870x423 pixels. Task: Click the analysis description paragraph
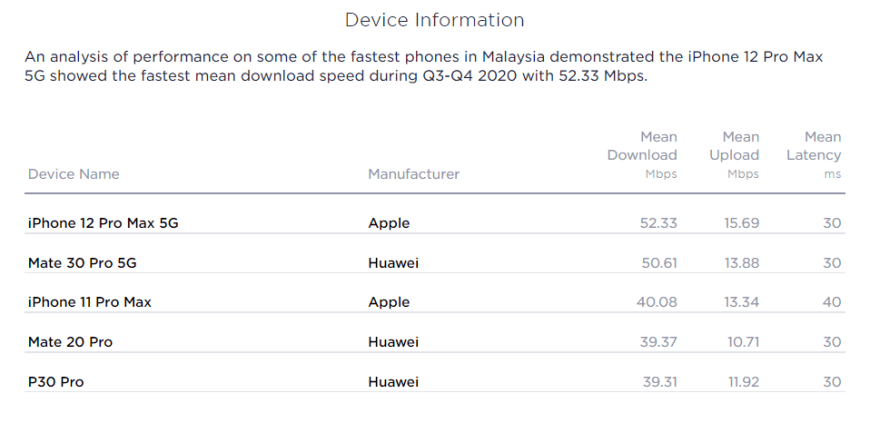click(x=424, y=66)
